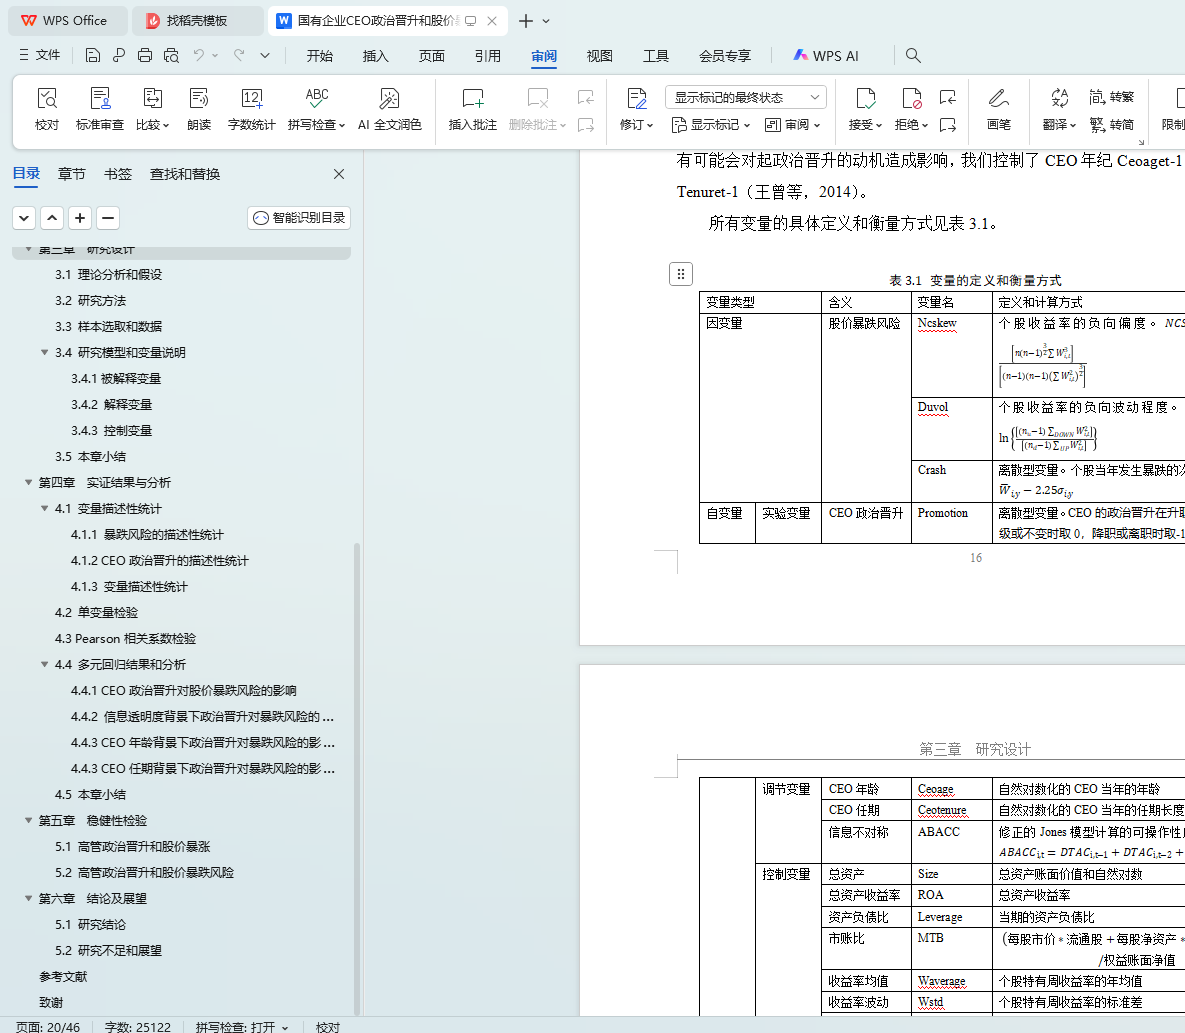Jump to 3.4.2 解释变量 heading
Screen dimensions: 1185x1033
(x=112, y=405)
